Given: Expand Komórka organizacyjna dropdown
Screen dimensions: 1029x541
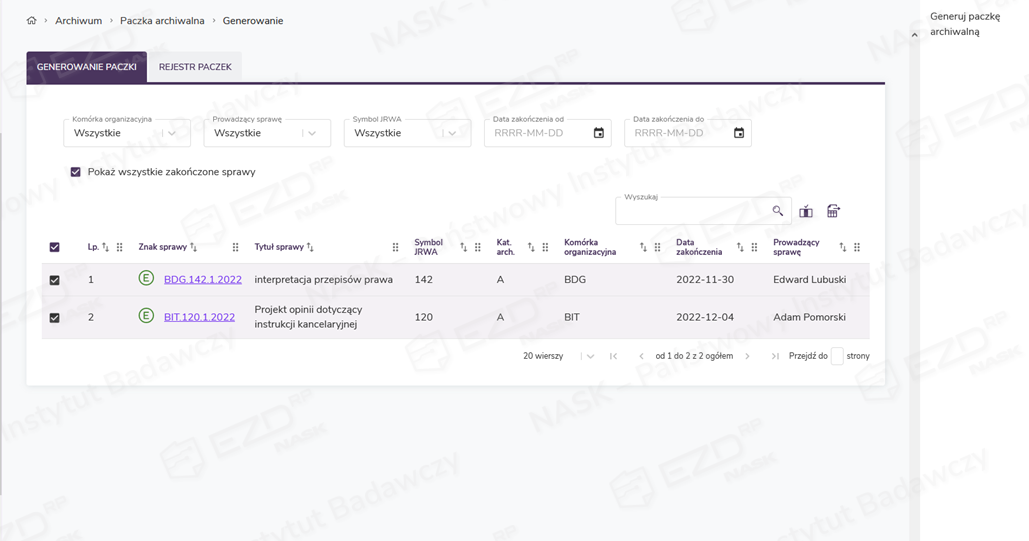Looking at the screenshot, I should (172, 133).
